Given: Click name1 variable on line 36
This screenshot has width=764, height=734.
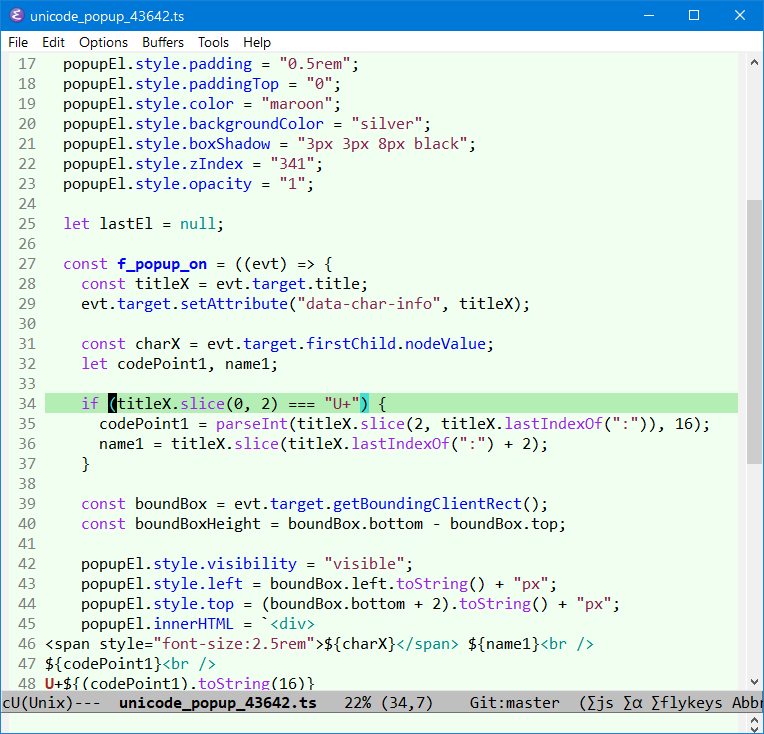Looking at the screenshot, I should point(121,444).
